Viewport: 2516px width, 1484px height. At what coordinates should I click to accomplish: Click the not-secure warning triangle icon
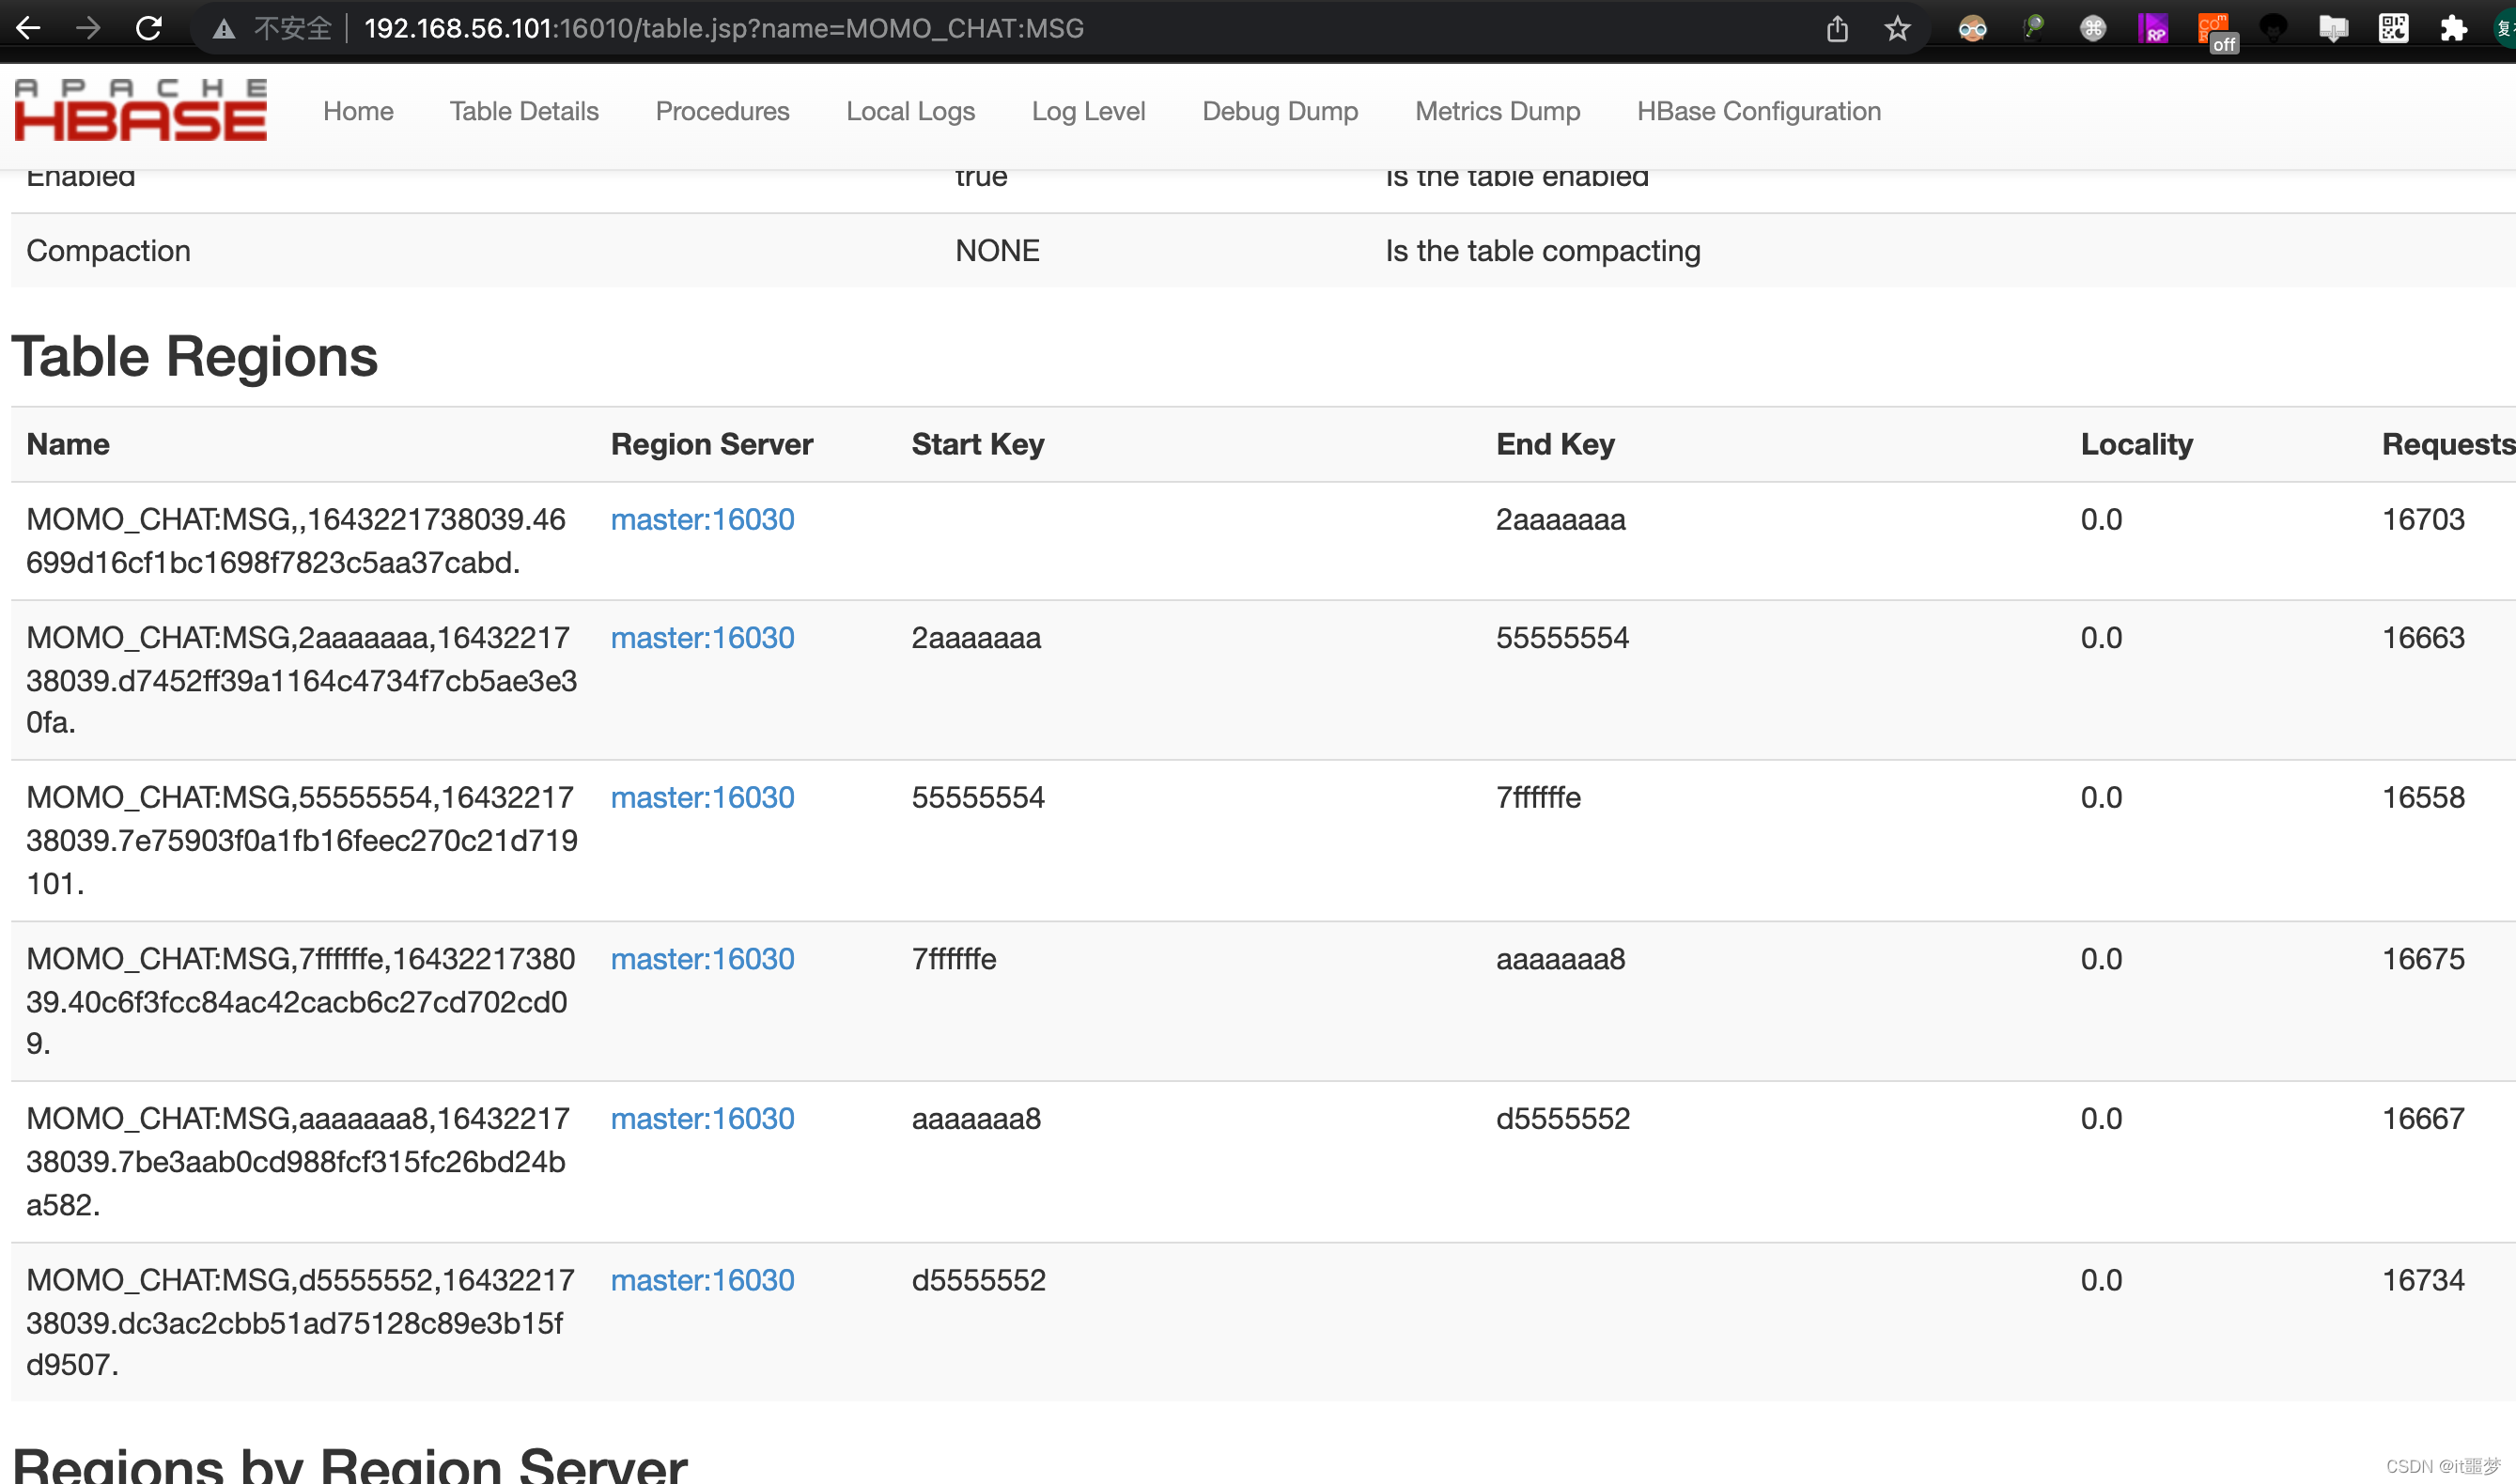point(224,29)
